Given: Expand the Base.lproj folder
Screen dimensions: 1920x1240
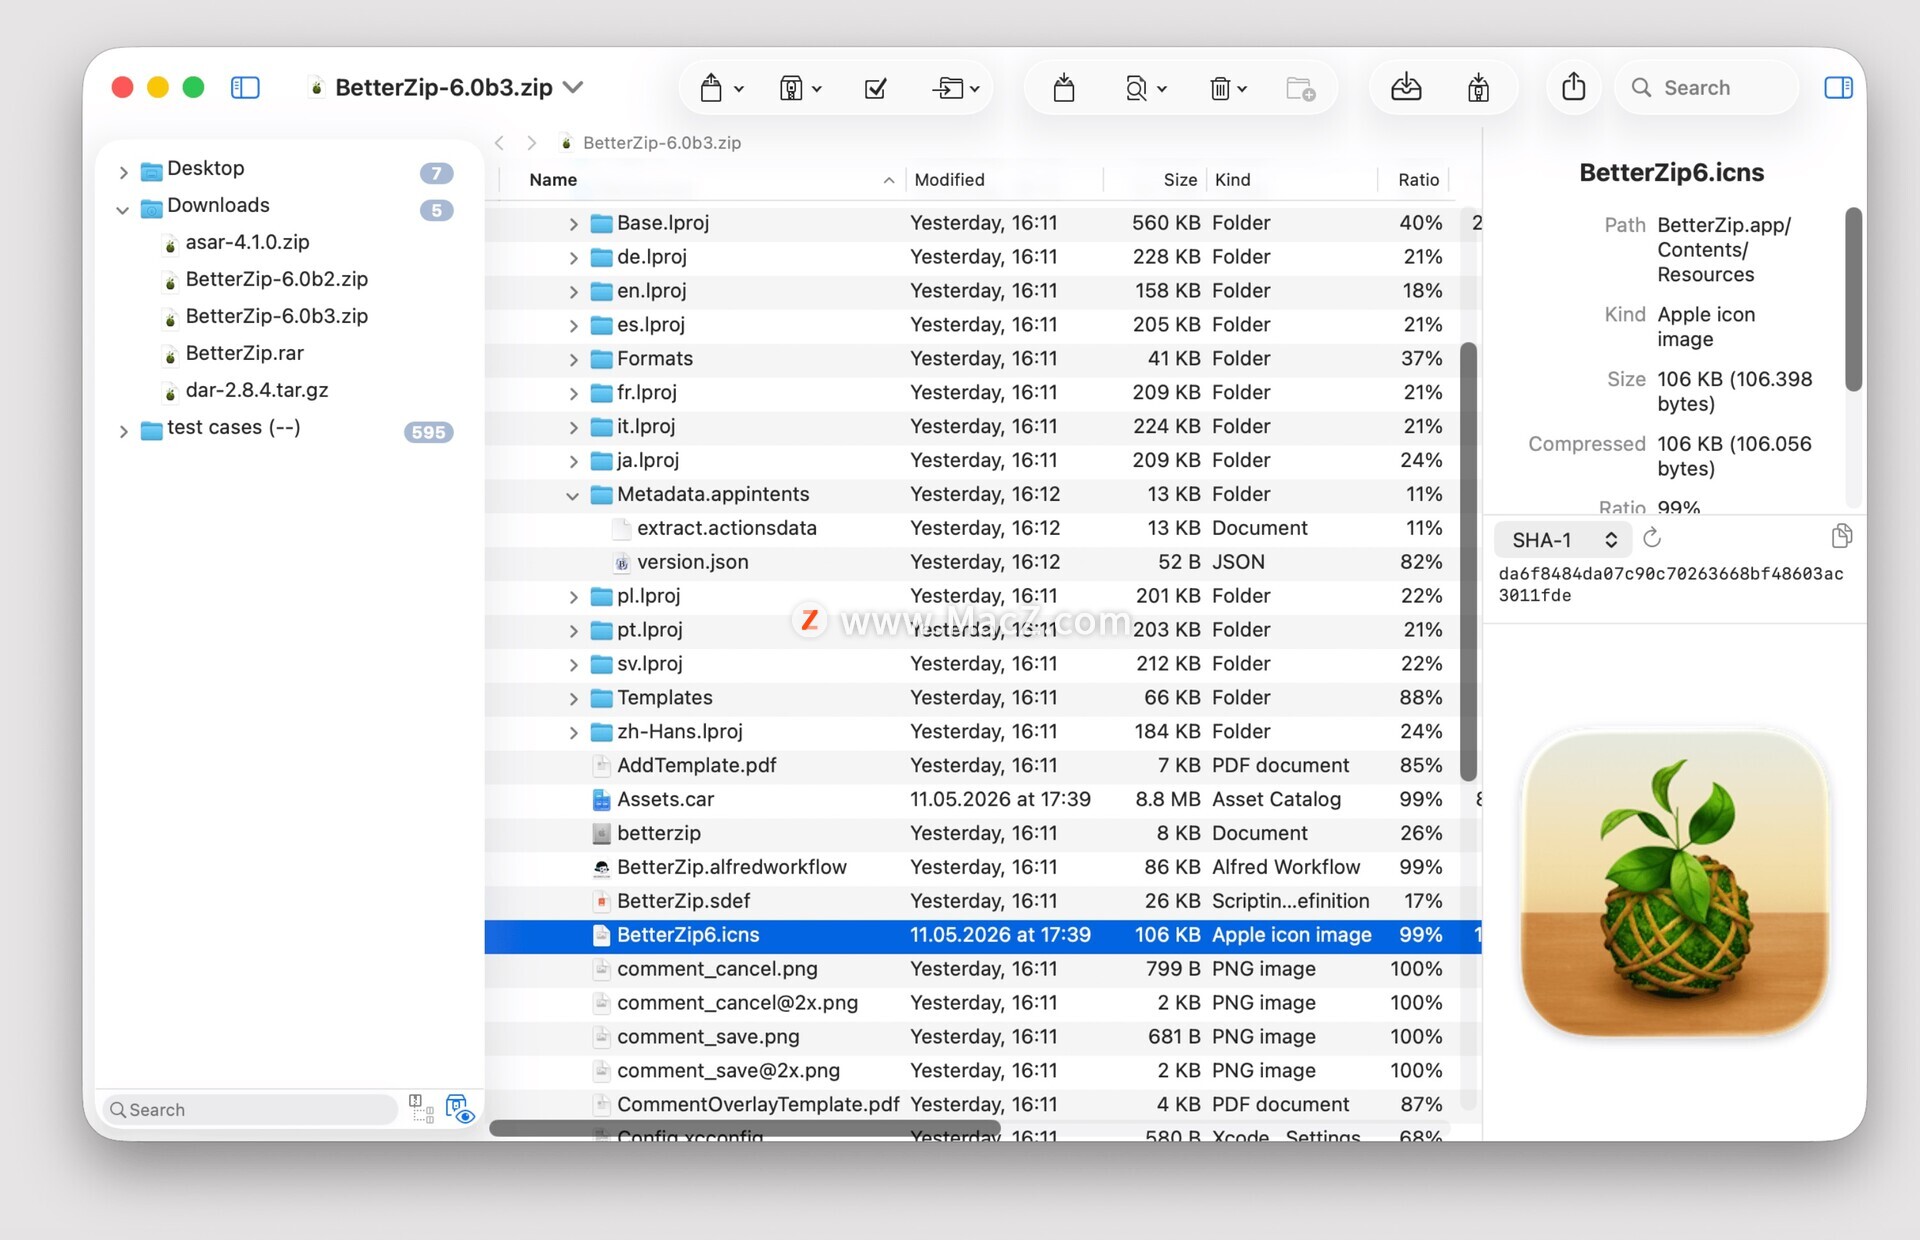Looking at the screenshot, I should (x=573, y=224).
